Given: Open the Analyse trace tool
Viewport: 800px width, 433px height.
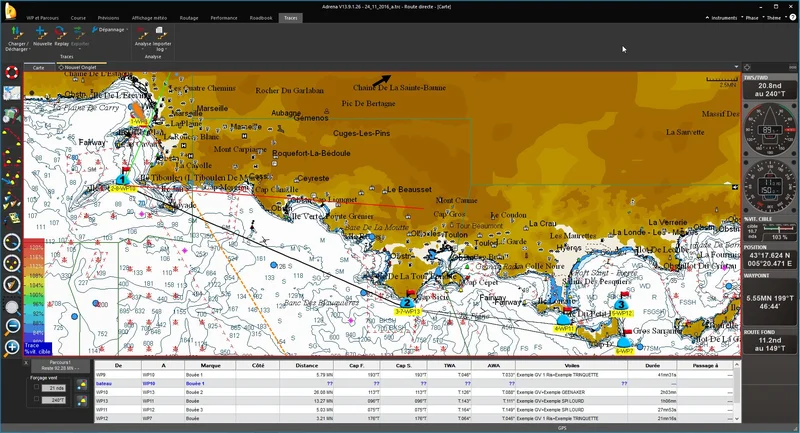Looking at the screenshot, I should coord(142,34).
